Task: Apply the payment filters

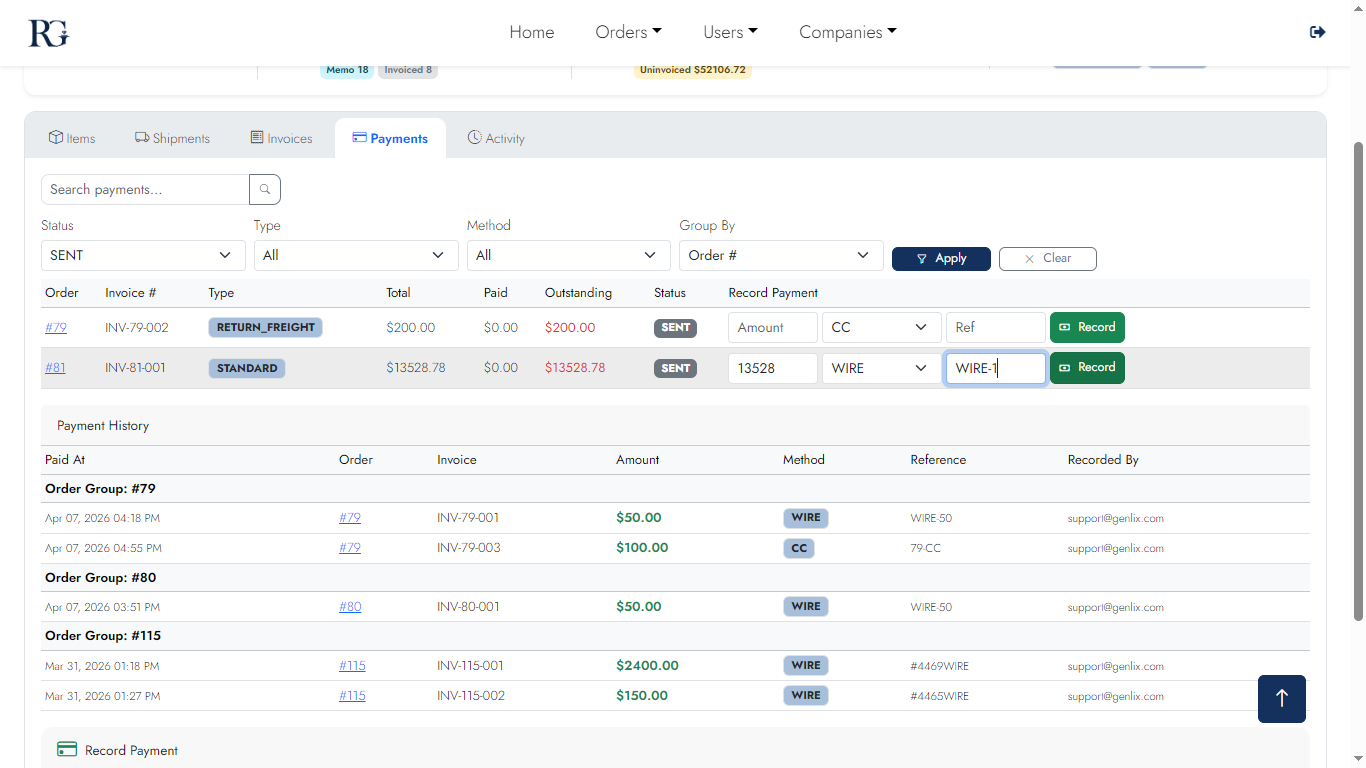Action: pyautogui.click(x=941, y=258)
